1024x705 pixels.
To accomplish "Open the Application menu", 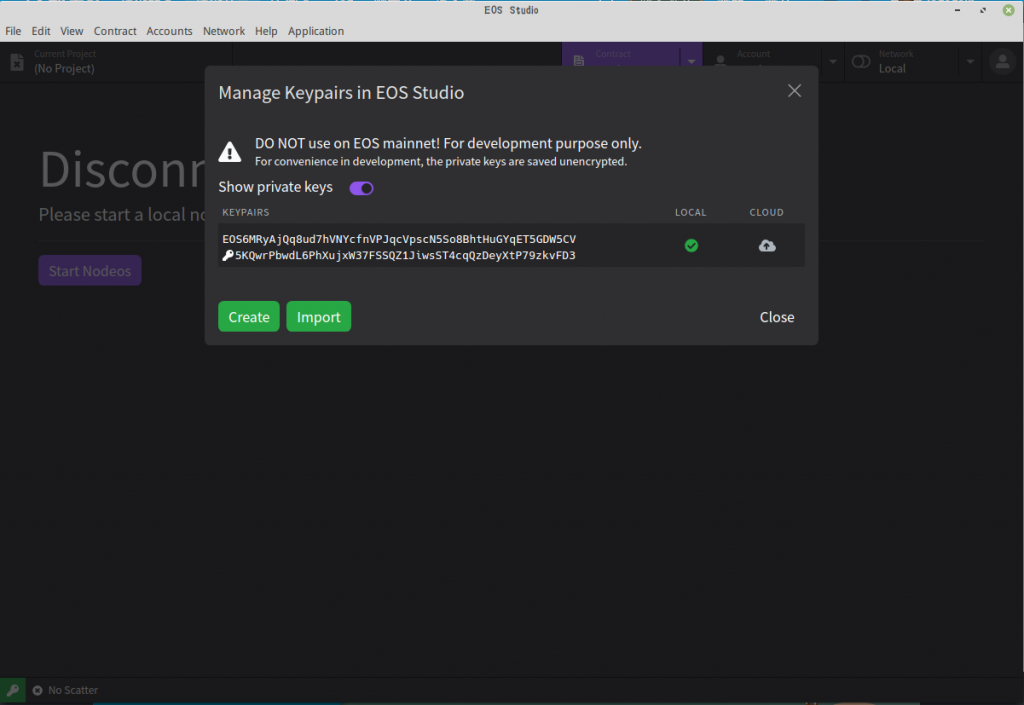I will click(315, 31).
